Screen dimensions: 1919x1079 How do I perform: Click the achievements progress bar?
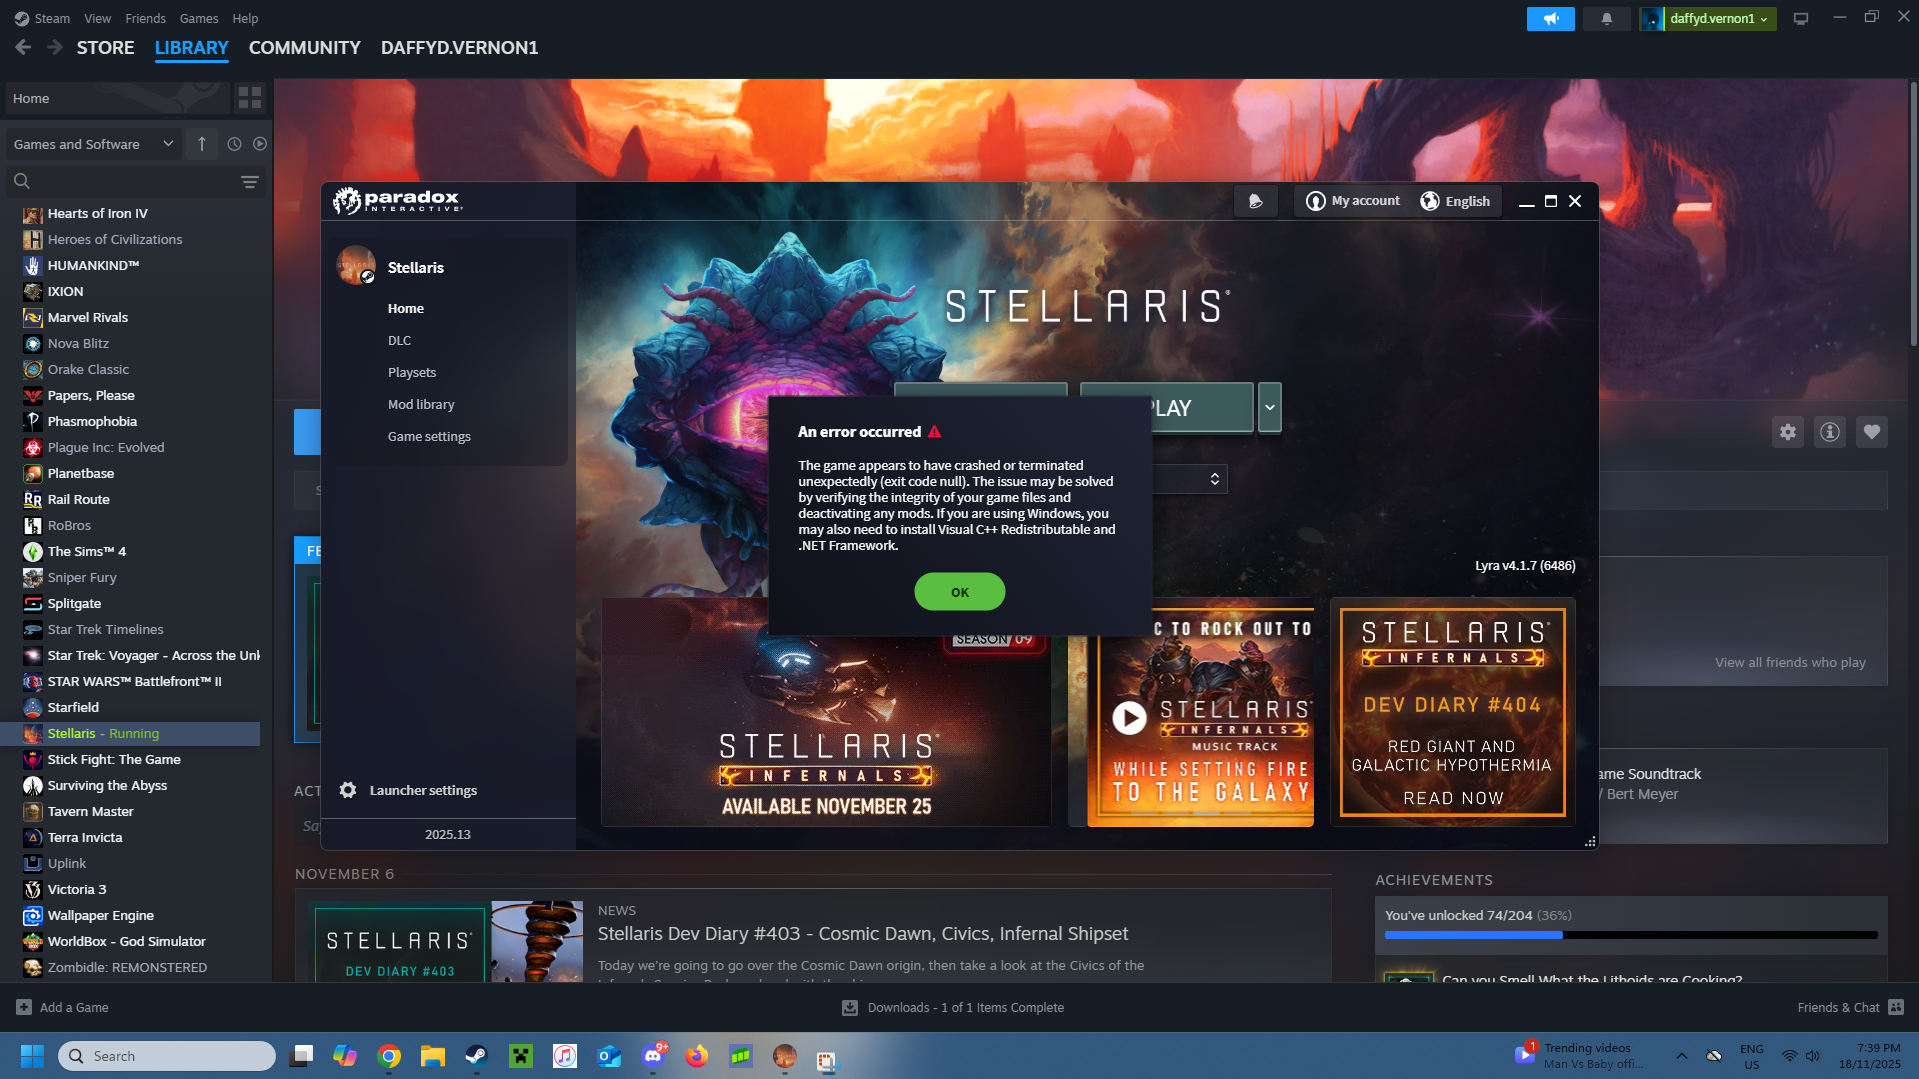pyautogui.click(x=1630, y=935)
